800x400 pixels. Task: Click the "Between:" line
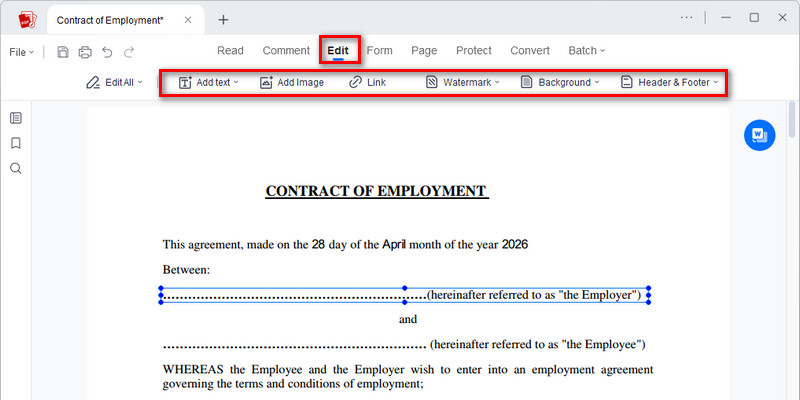186,270
